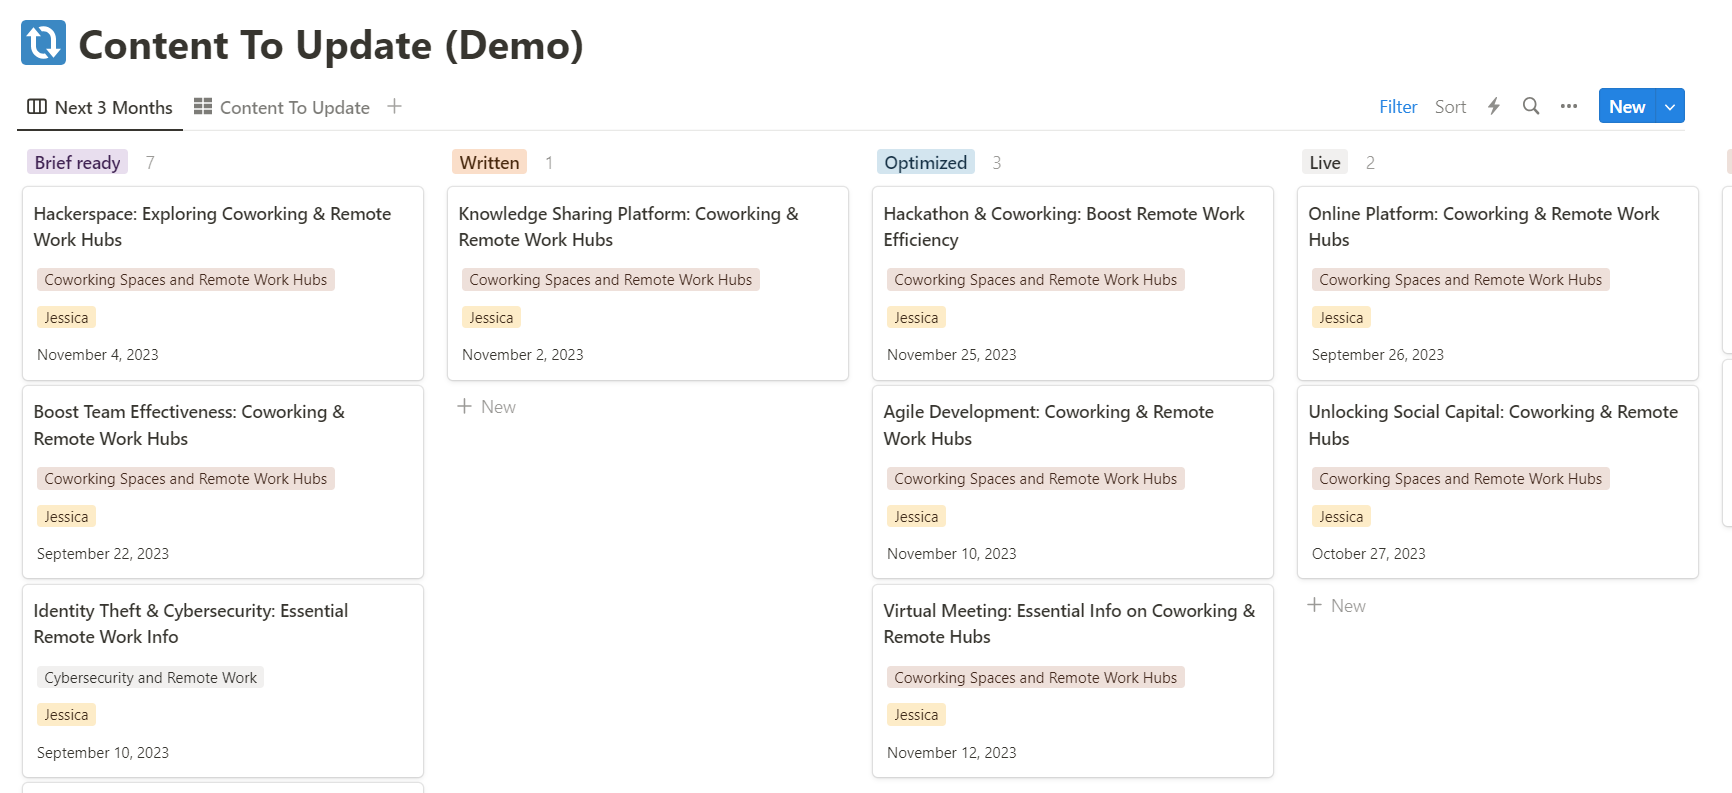Open the Hackerspace: Exploring Coworking card
This screenshot has height=793, width=1732.
tap(212, 227)
